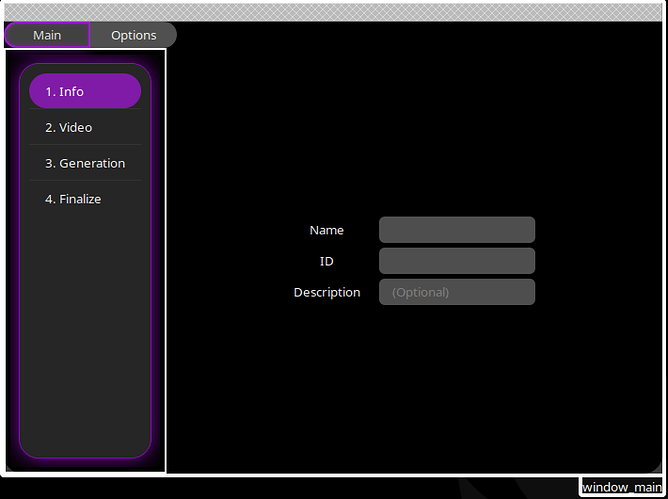Focus the ID text field

pyautogui.click(x=457, y=261)
